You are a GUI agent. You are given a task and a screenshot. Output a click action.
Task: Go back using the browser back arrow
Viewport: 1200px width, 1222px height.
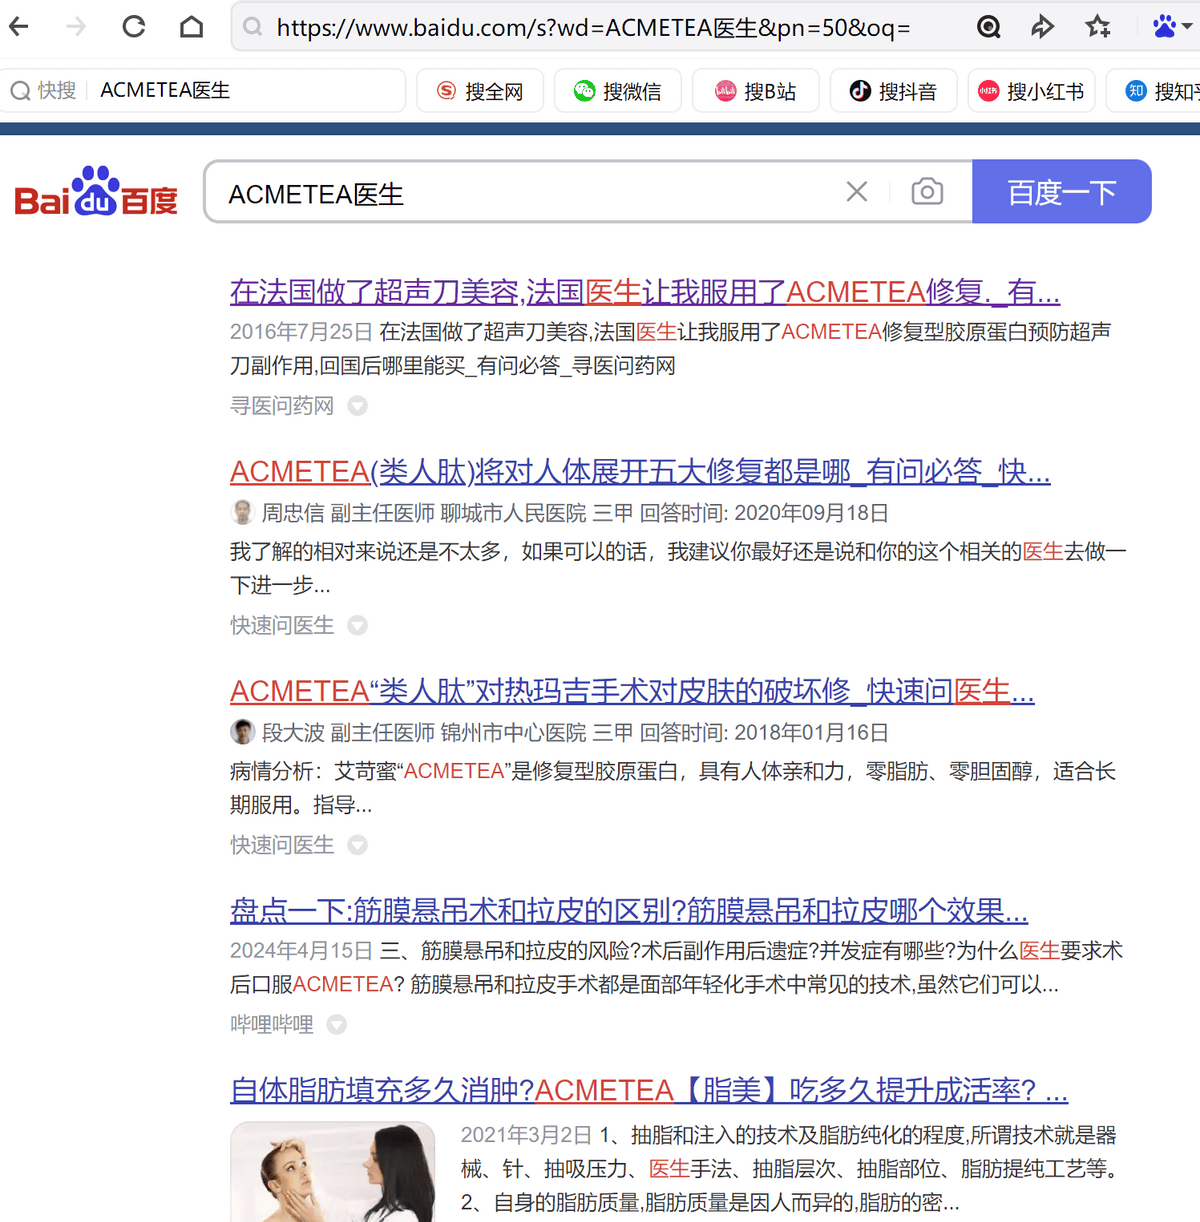coord(19,26)
